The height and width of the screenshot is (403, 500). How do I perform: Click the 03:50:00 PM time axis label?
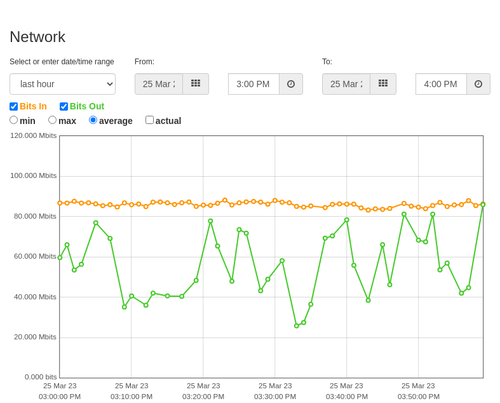point(418,397)
